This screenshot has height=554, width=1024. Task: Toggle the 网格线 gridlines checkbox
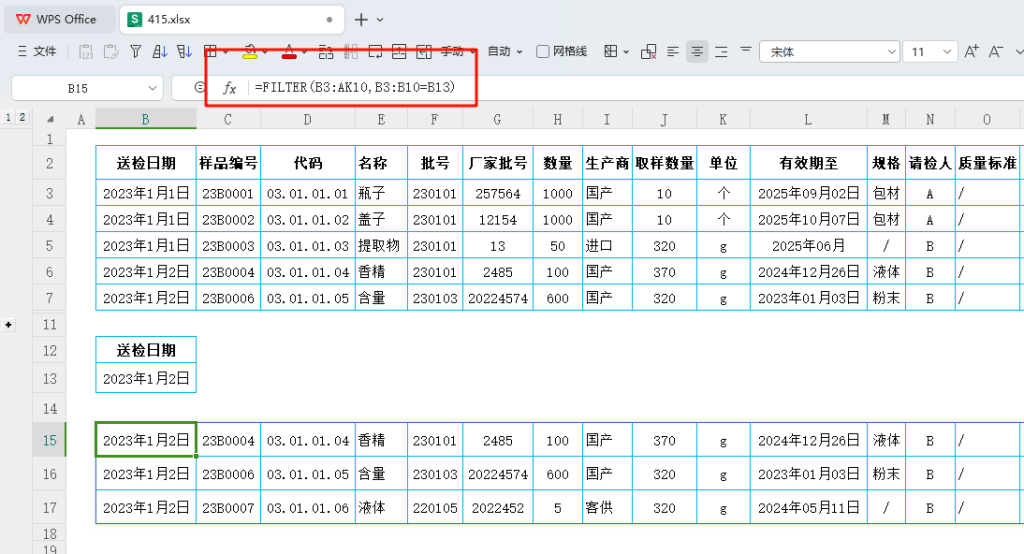542,52
